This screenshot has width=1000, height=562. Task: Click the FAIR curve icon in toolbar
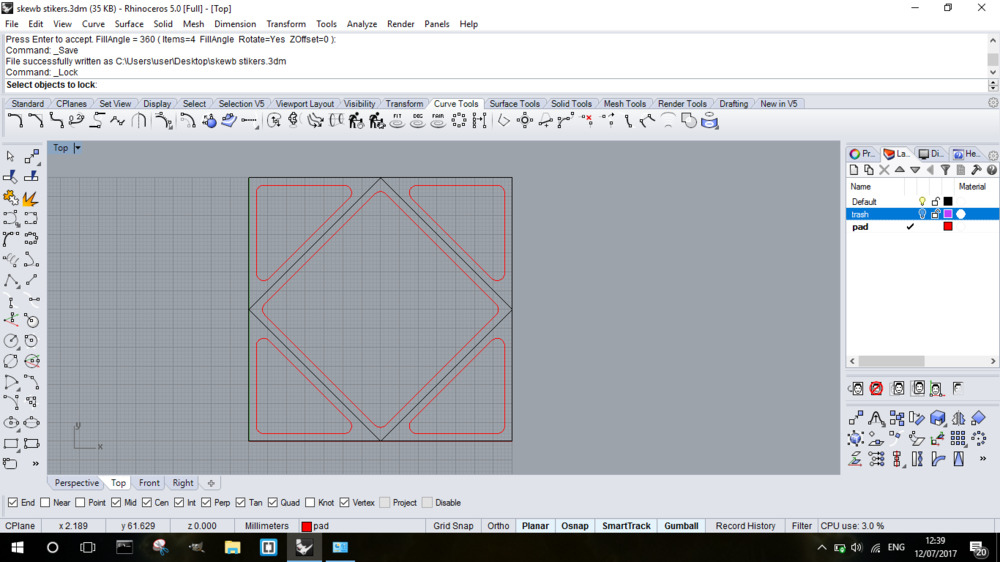coord(438,121)
